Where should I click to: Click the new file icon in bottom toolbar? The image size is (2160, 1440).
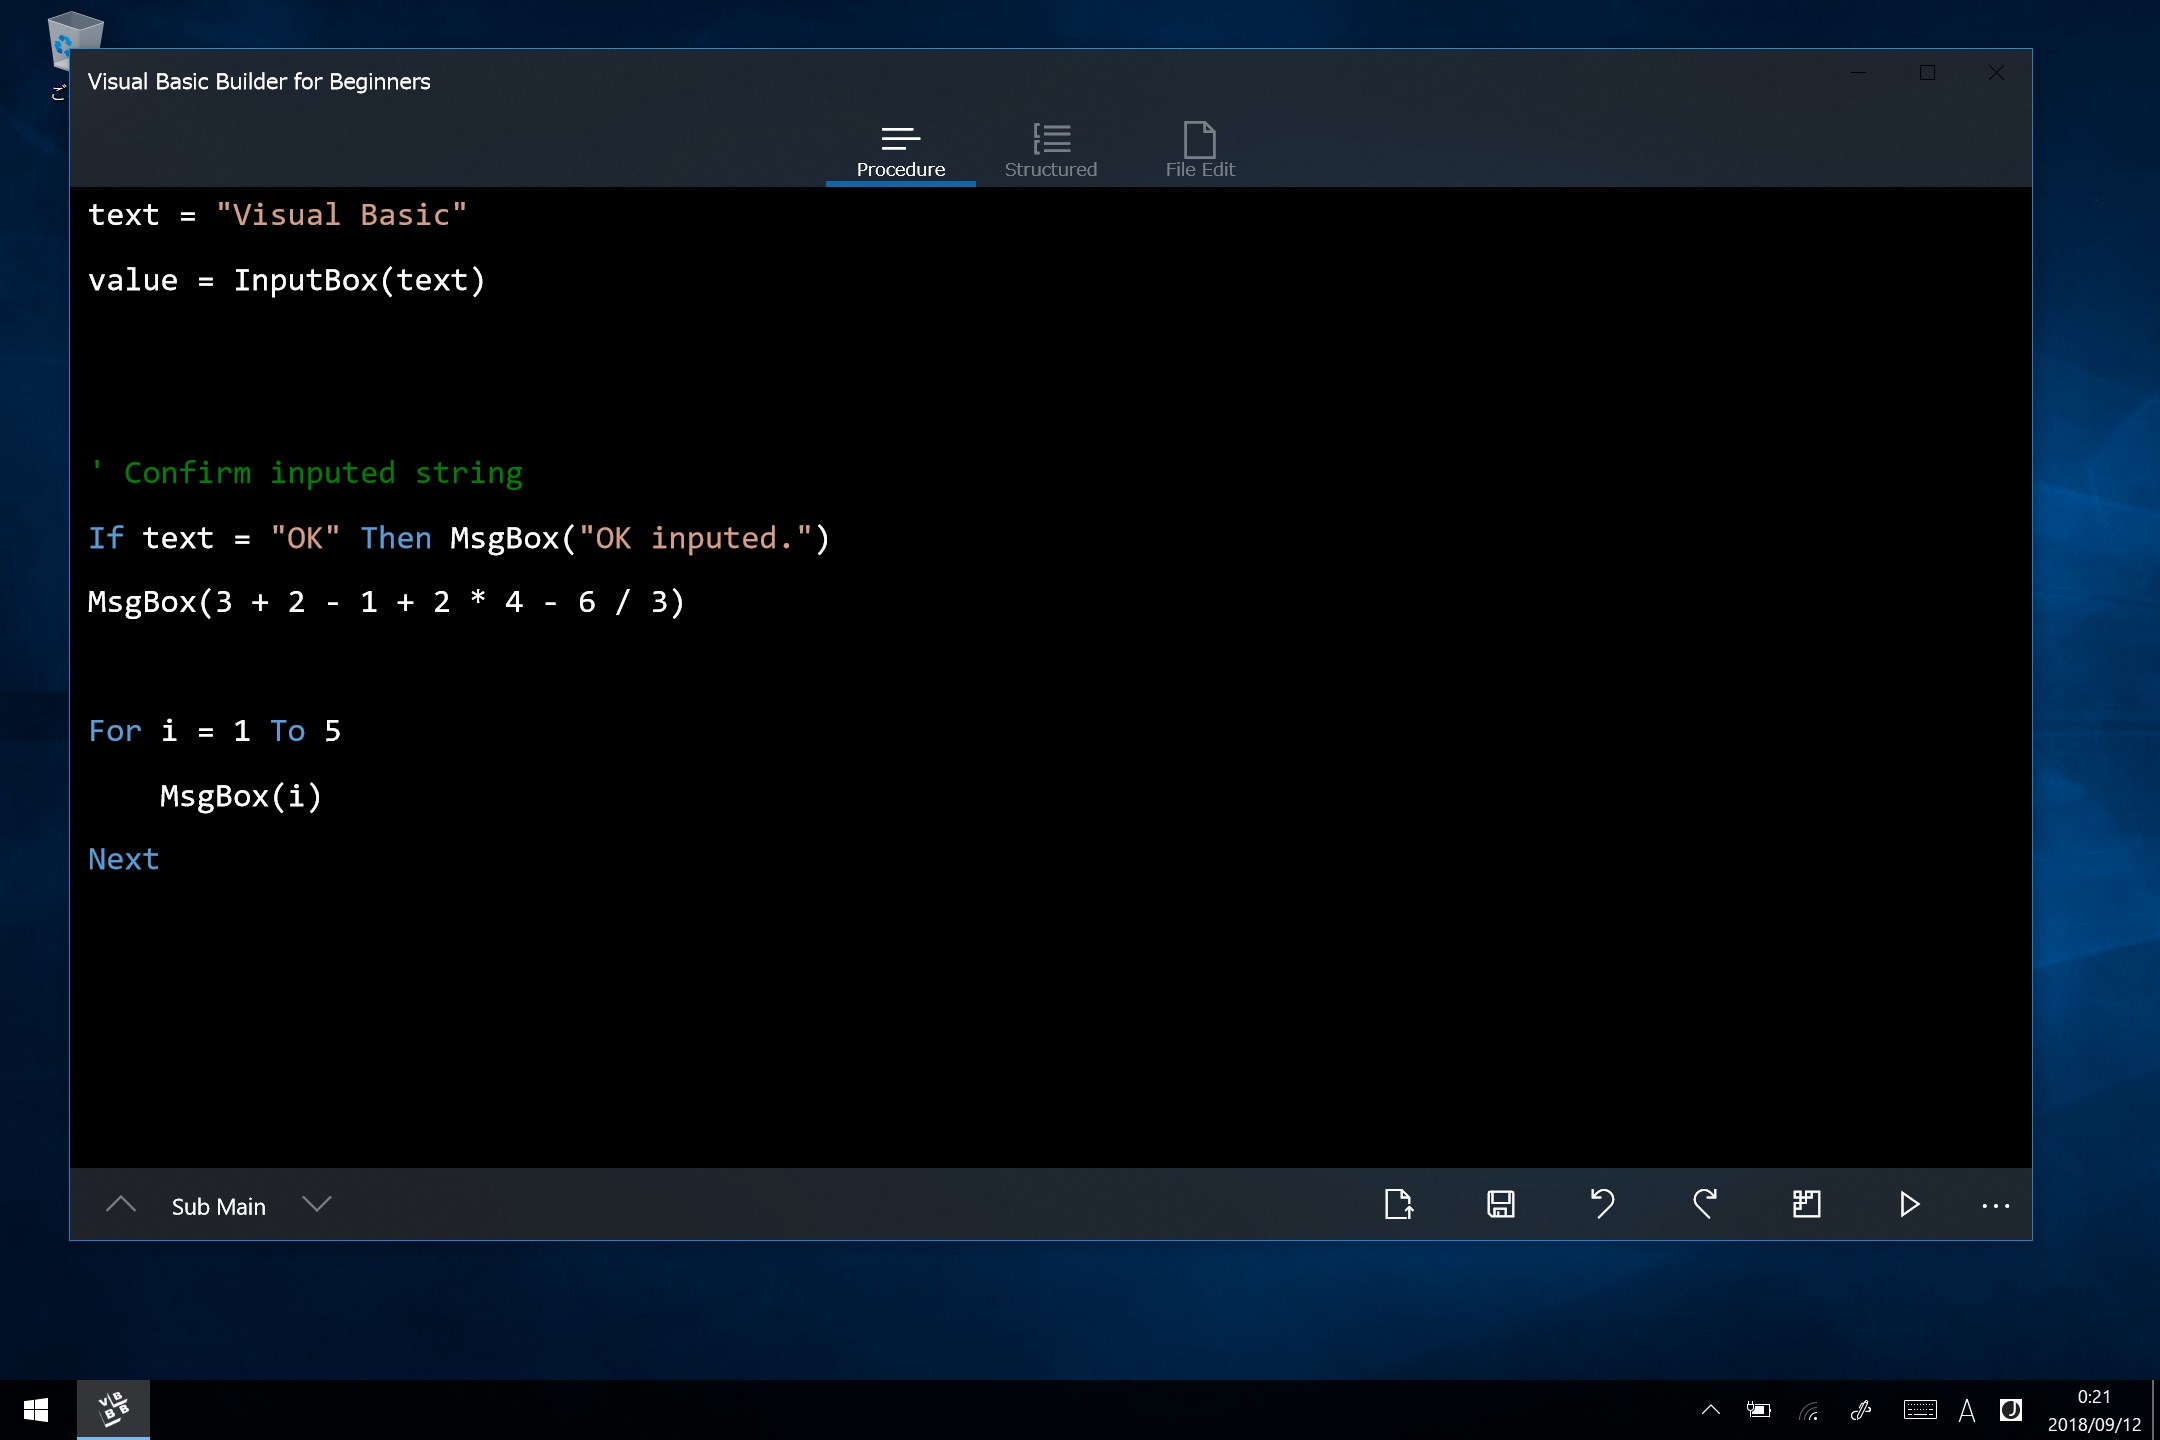point(1398,1204)
